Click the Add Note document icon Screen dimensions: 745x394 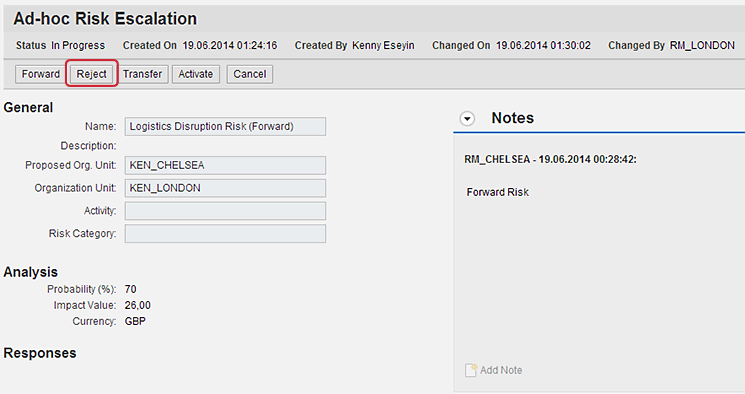[x=470, y=370]
